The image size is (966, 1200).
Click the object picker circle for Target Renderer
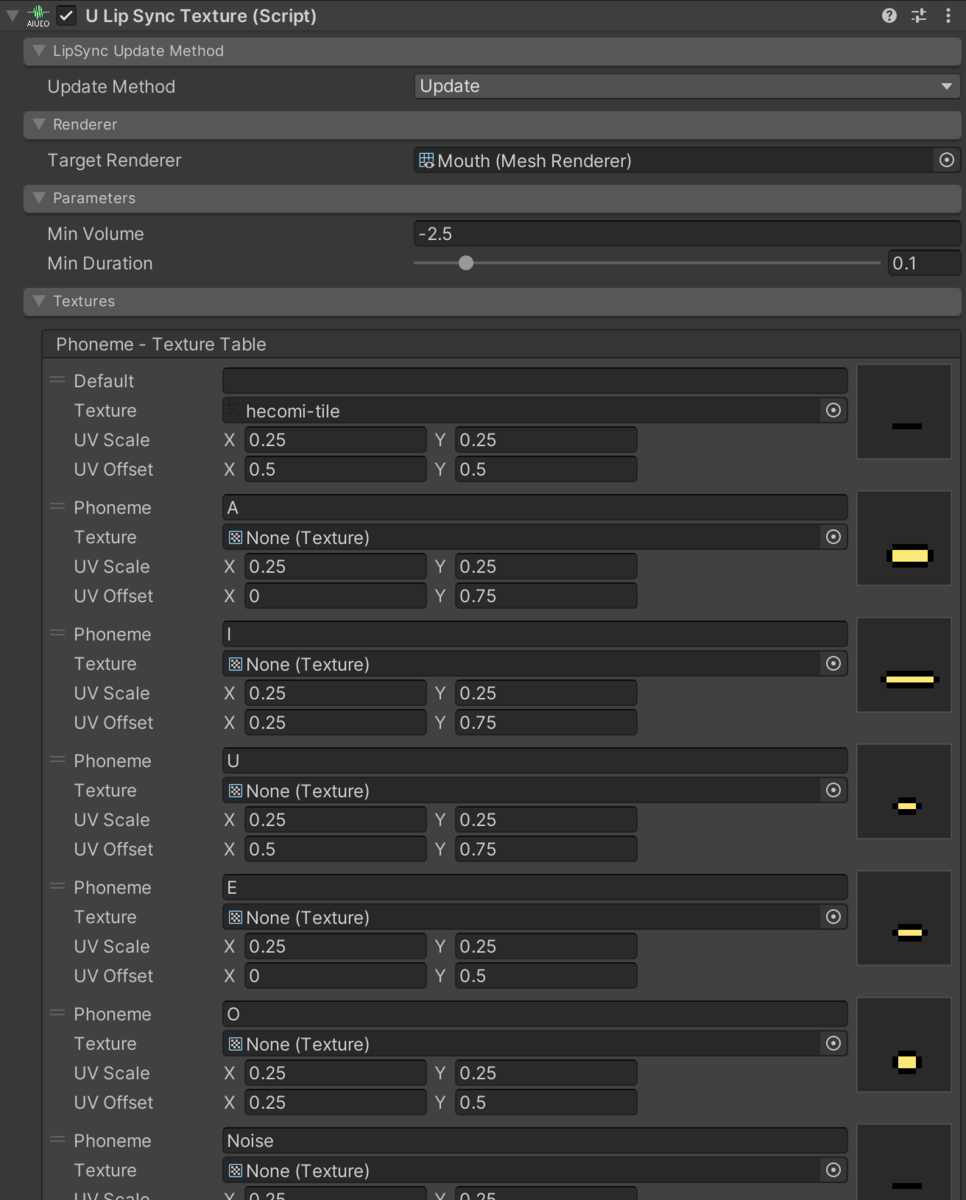tap(946, 160)
